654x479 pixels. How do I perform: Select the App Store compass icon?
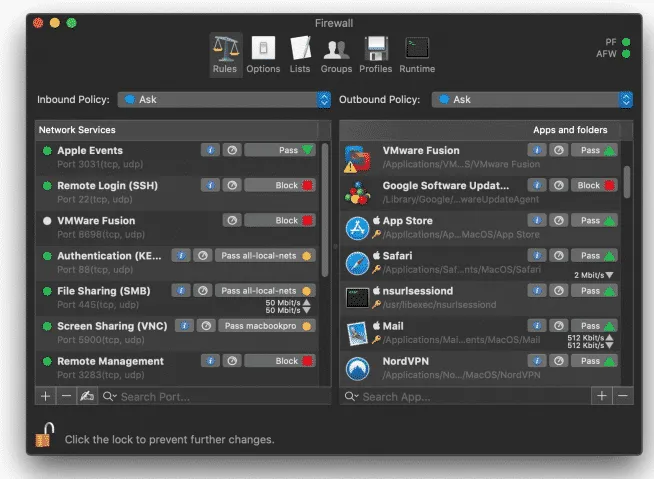357,228
